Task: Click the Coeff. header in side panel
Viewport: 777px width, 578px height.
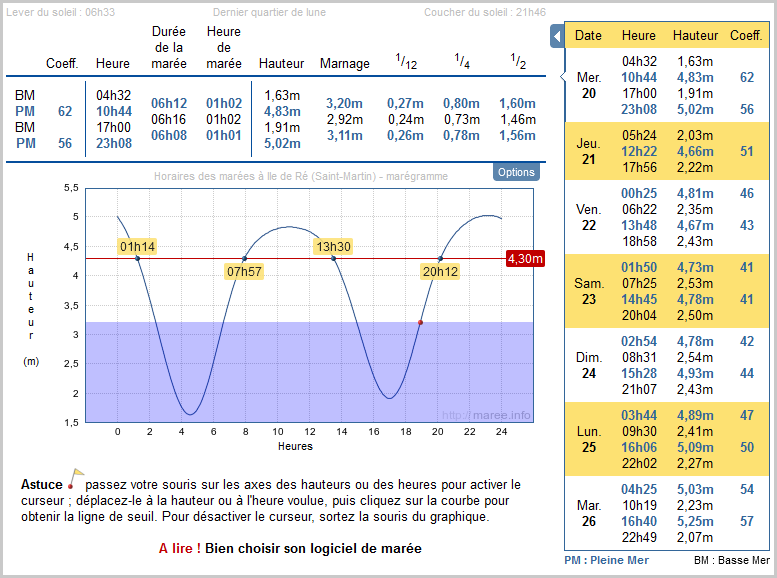Action: (x=746, y=35)
